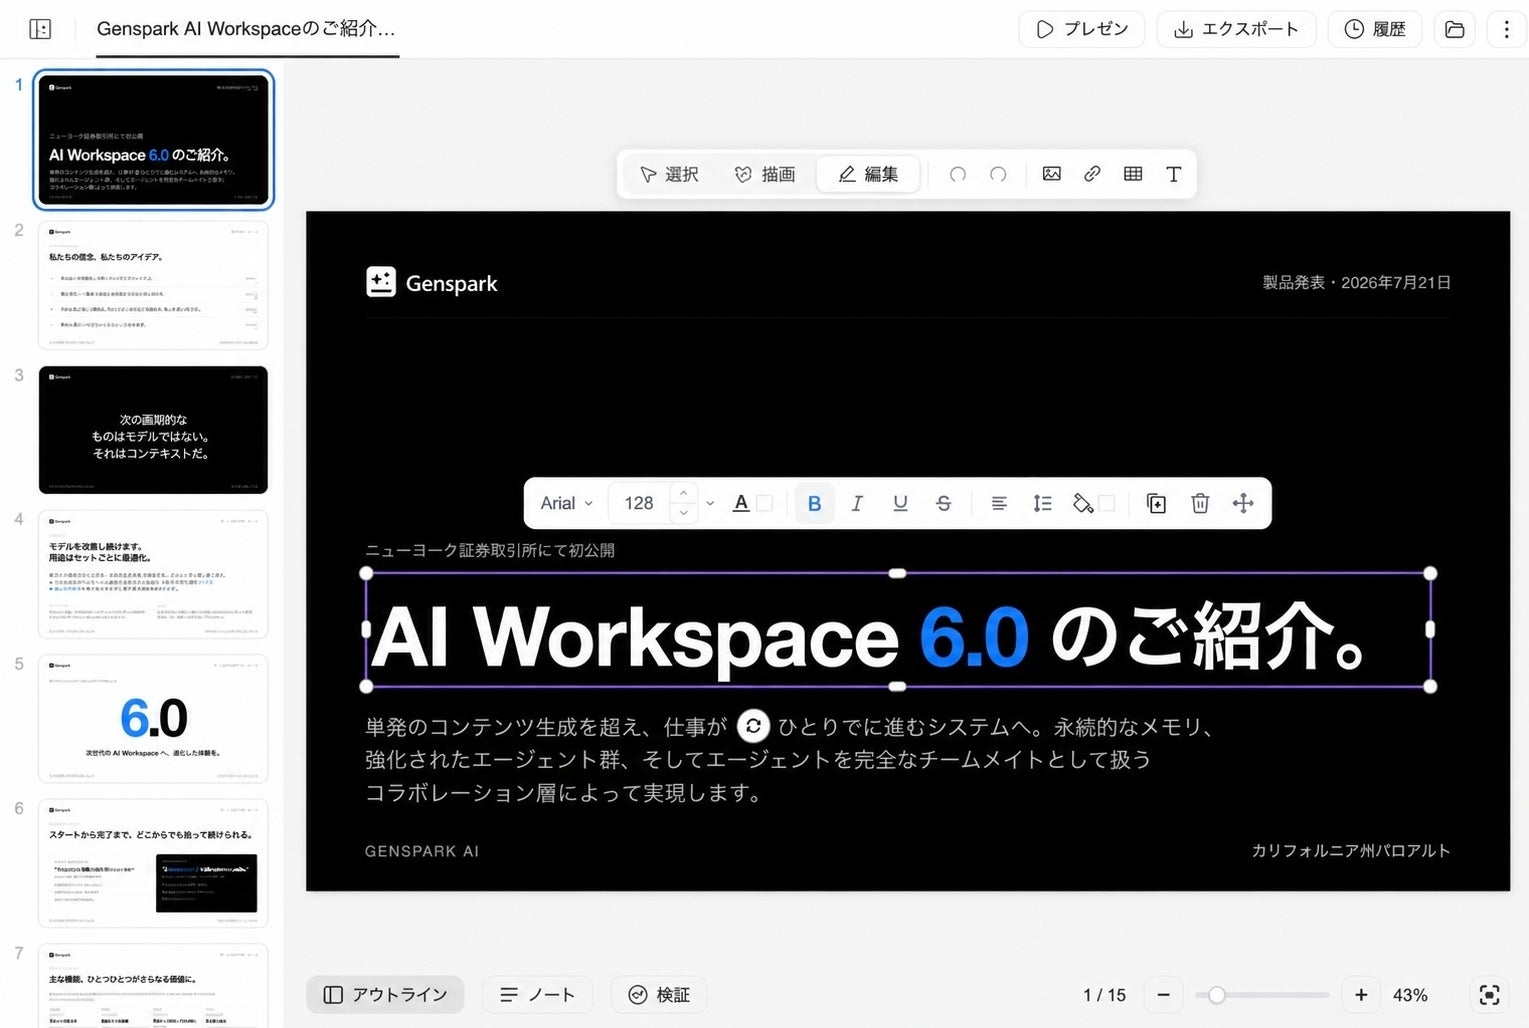Click the subtitle "ニューヨーク証券取引所にて初公開"
Viewport: 1529px width, 1028px height.
tap(490, 550)
